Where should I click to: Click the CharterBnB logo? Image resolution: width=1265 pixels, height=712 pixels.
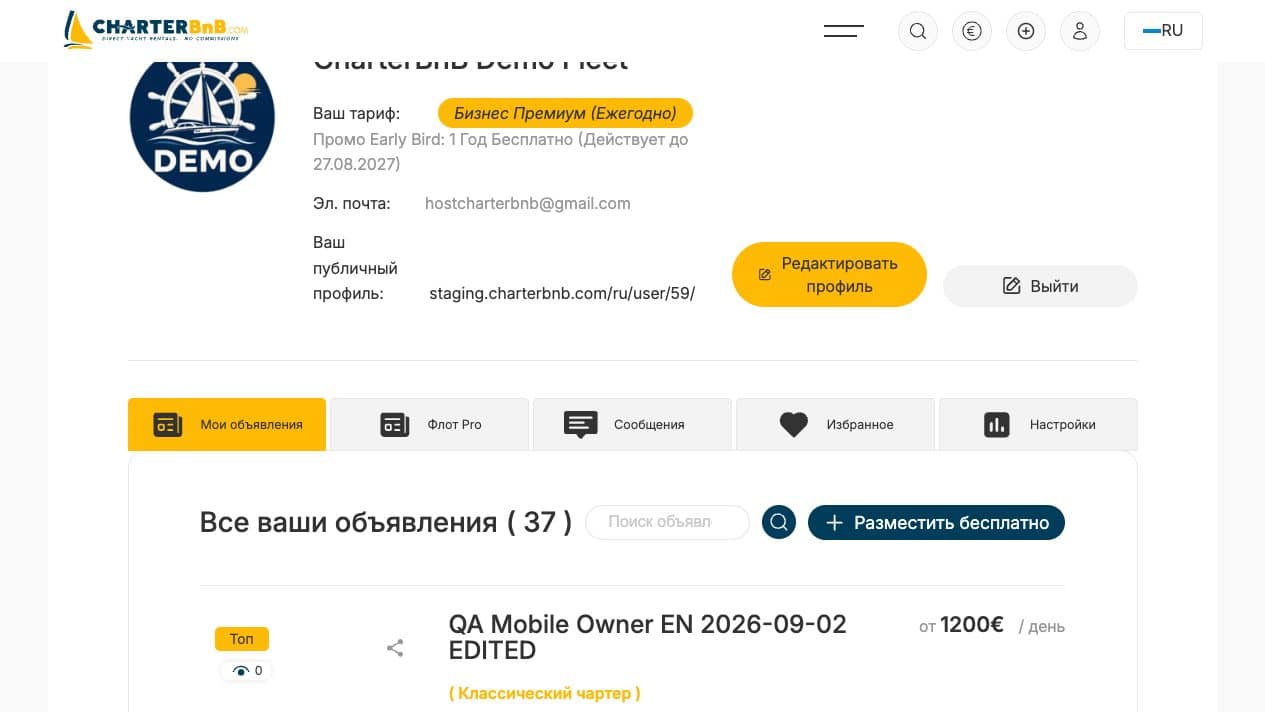click(x=155, y=30)
